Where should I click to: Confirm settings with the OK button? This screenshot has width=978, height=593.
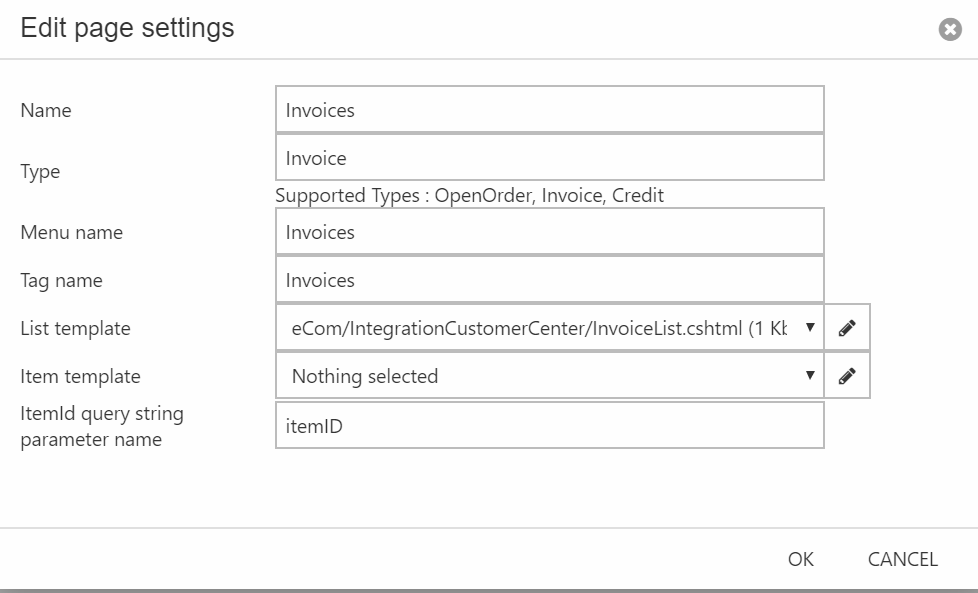point(800,560)
